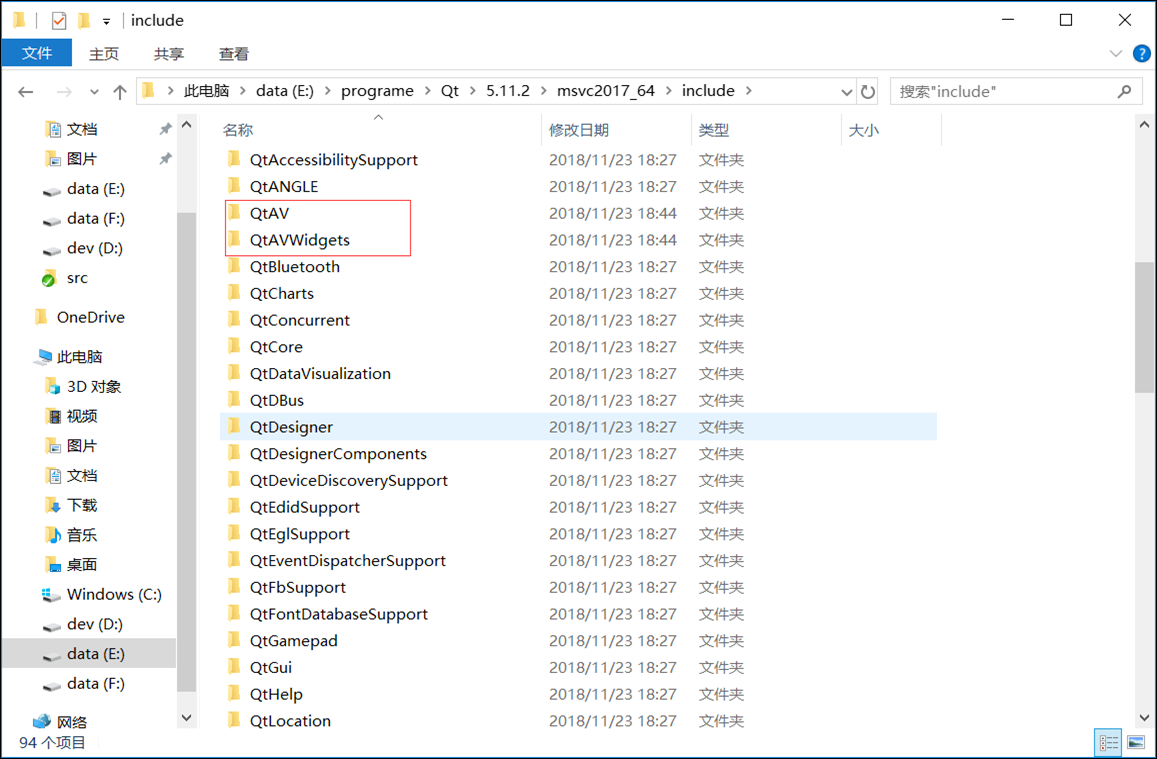Switch to details view icon in status bar
The image size is (1157, 759).
(x=1108, y=742)
